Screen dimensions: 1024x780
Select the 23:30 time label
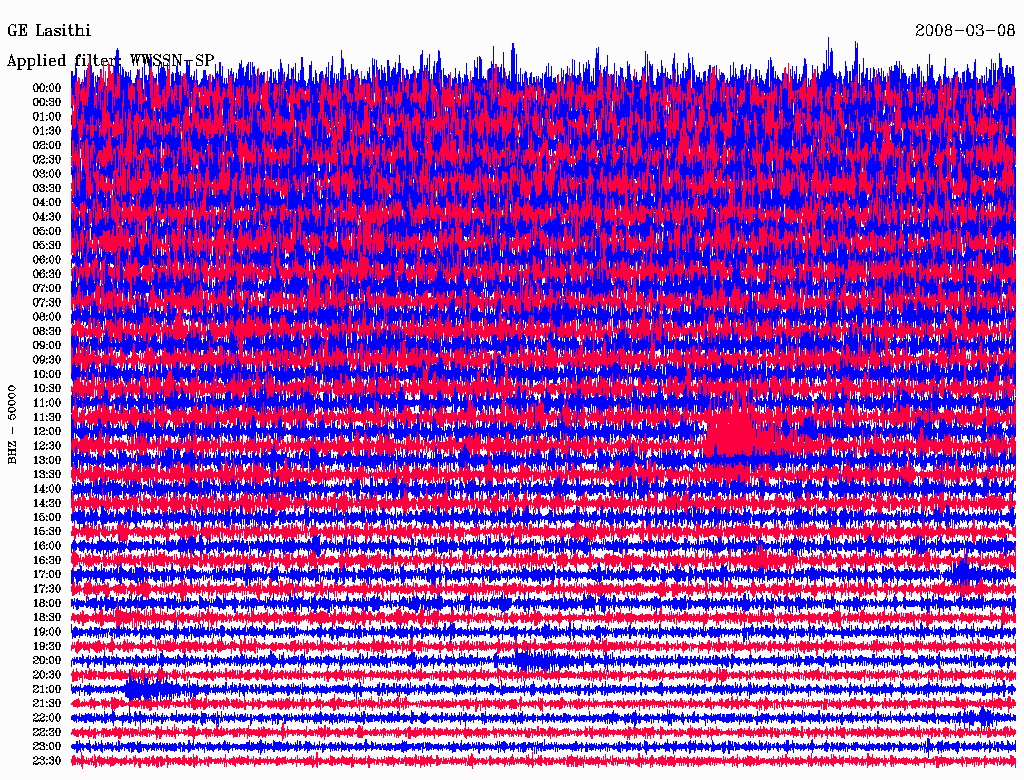tap(47, 760)
